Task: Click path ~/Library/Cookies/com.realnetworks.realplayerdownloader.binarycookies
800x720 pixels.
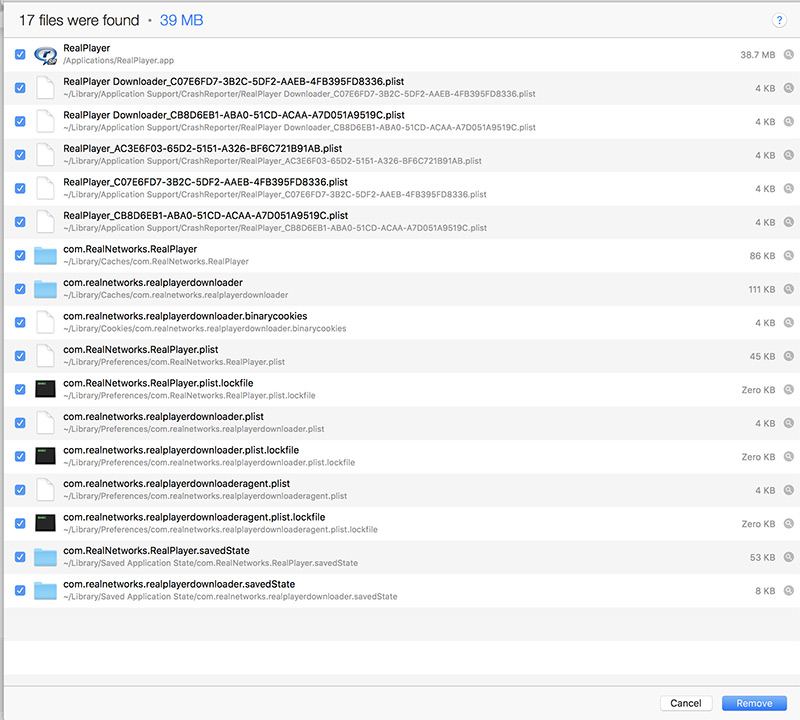Action: tap(205, 329)
